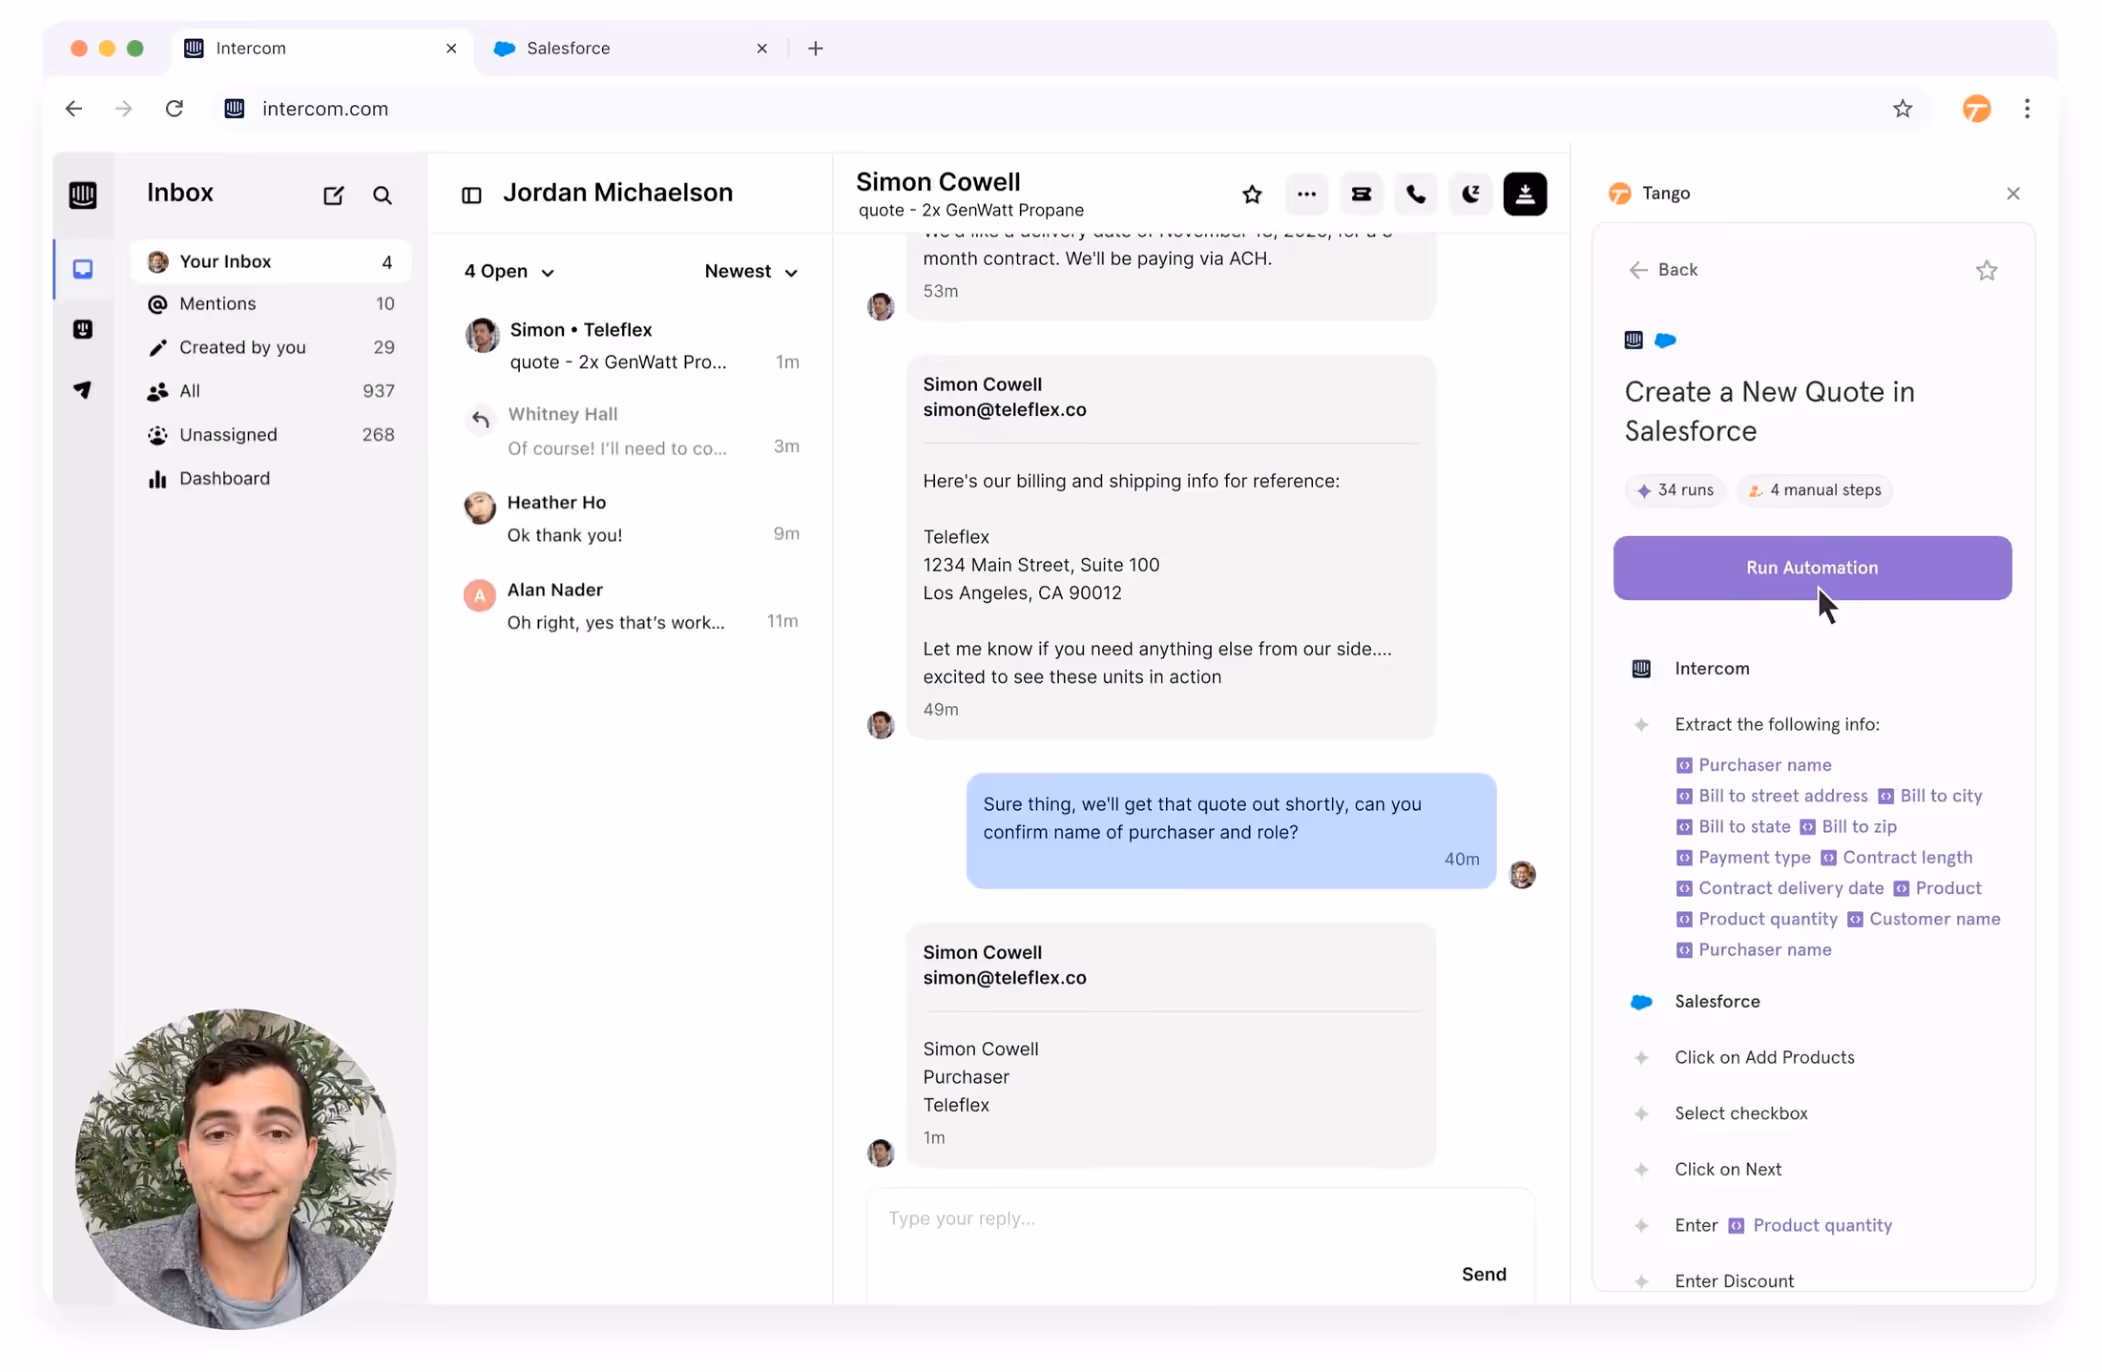This screenshot has height=1372, width=2102.
Task: Select Your Inbox in sidebar
Action: tap(270, 261)
